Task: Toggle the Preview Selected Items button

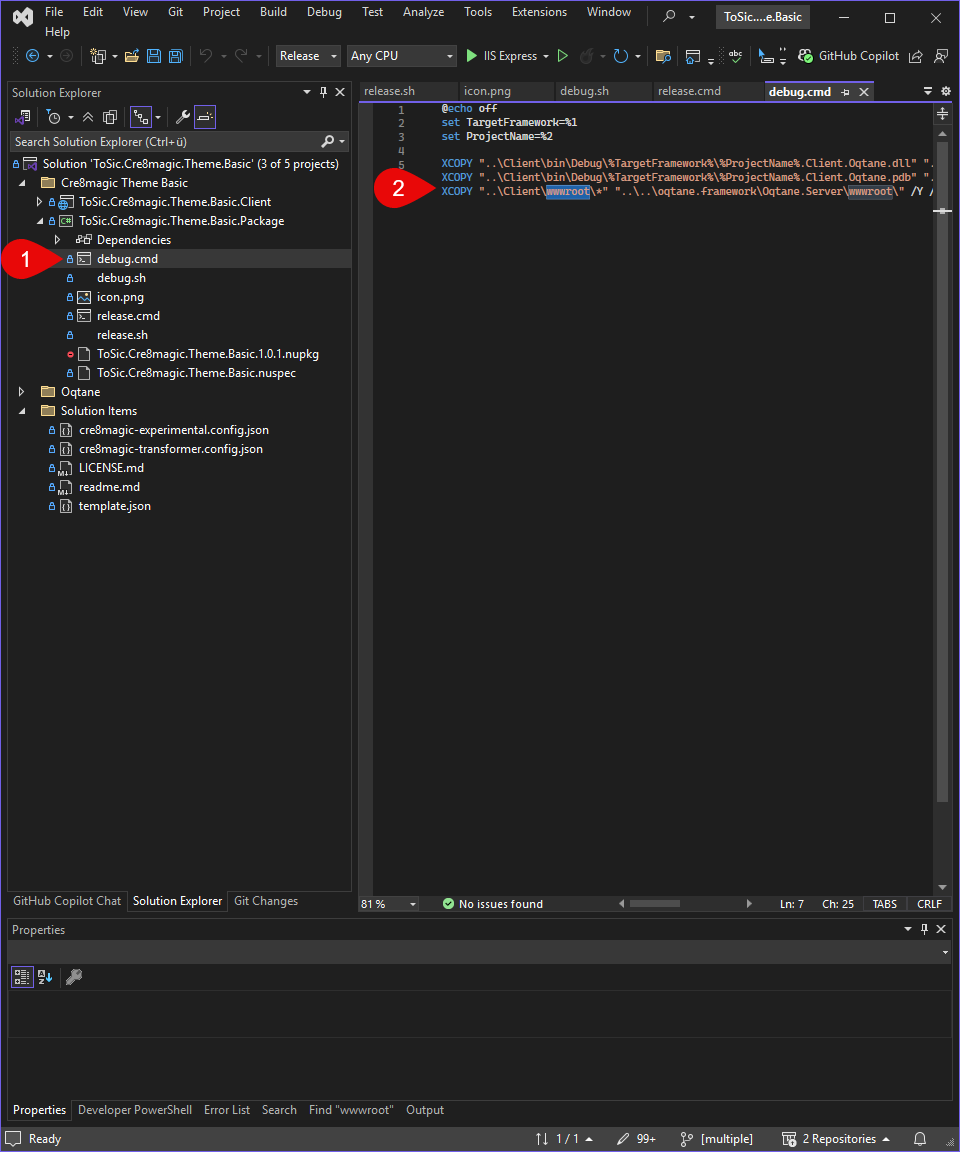Action: [x=205, y=117]
